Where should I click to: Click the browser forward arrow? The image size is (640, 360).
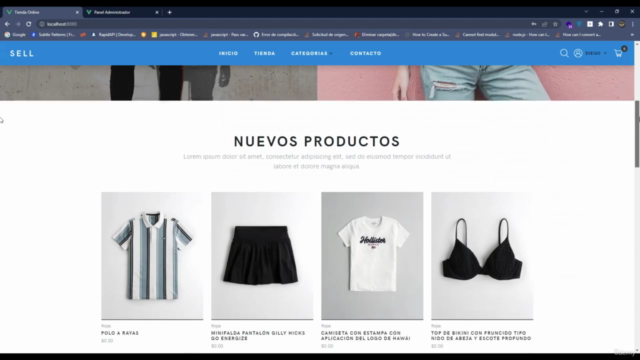click(x=18, y=24)
